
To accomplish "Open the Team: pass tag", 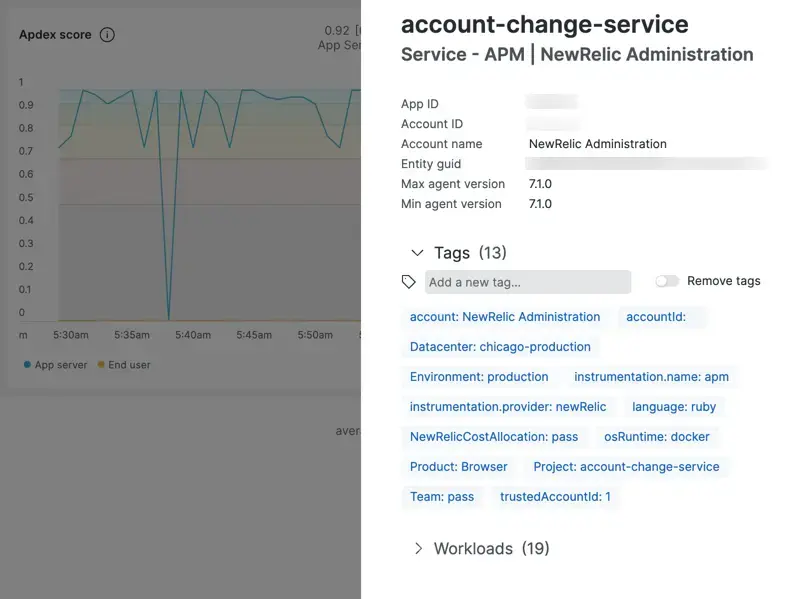I will tap(442, 497).
